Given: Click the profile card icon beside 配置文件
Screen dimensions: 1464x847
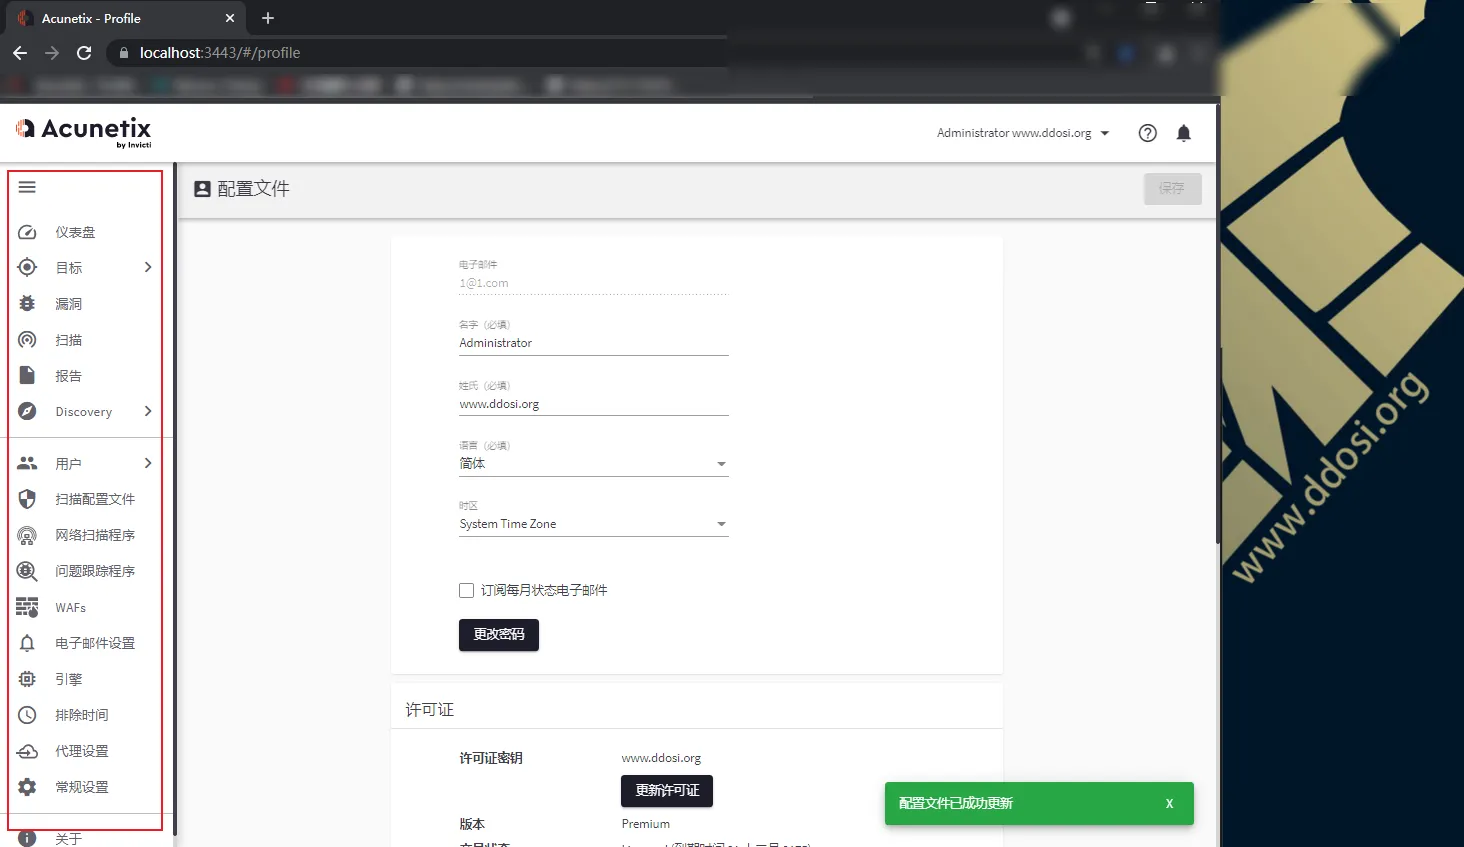Looking at the screenshot, I should [202, 189].
